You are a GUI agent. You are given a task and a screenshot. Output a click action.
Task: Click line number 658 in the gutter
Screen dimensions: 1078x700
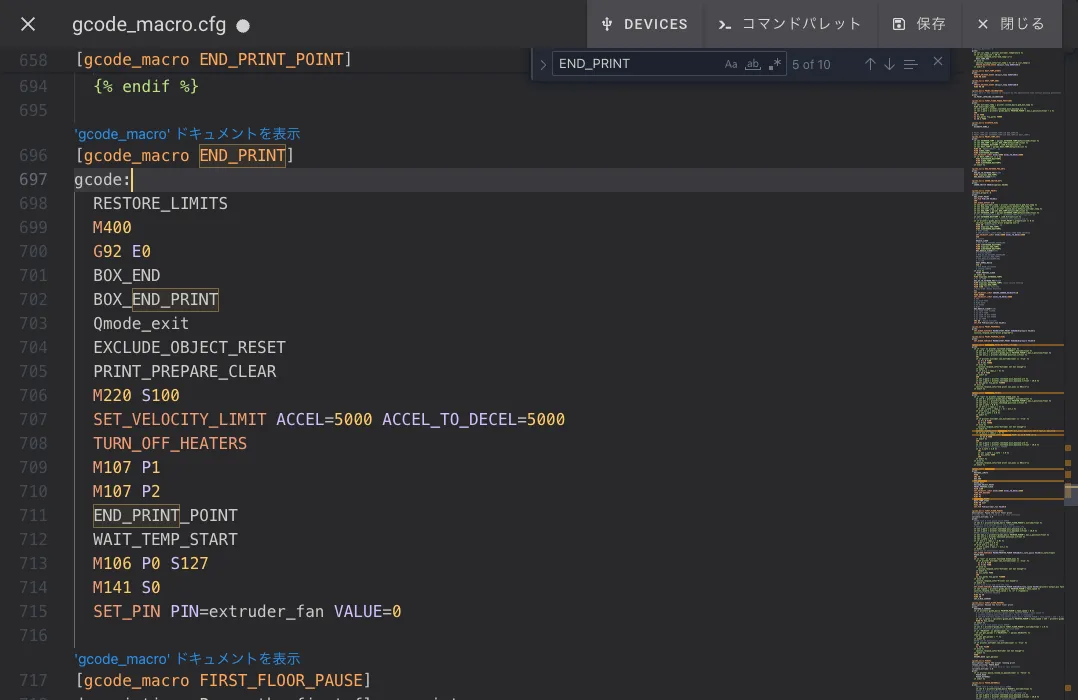tap(33, 60)
